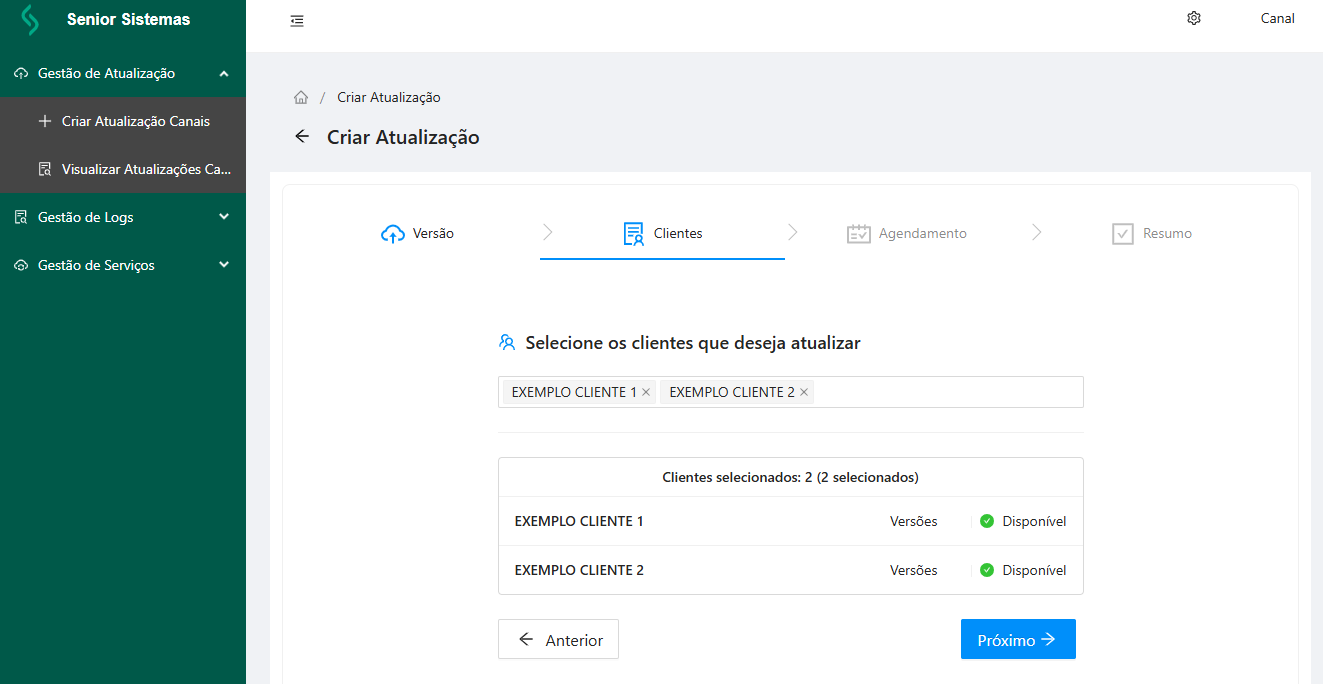The height and width of the screenshot is (684, 1323).
Task: Click the Próximo button
Action: [x=1017, y=640]
